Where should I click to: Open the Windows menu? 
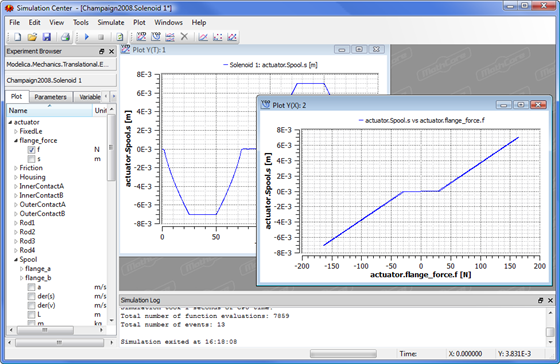pyautogui.click(x=168, y=23)
